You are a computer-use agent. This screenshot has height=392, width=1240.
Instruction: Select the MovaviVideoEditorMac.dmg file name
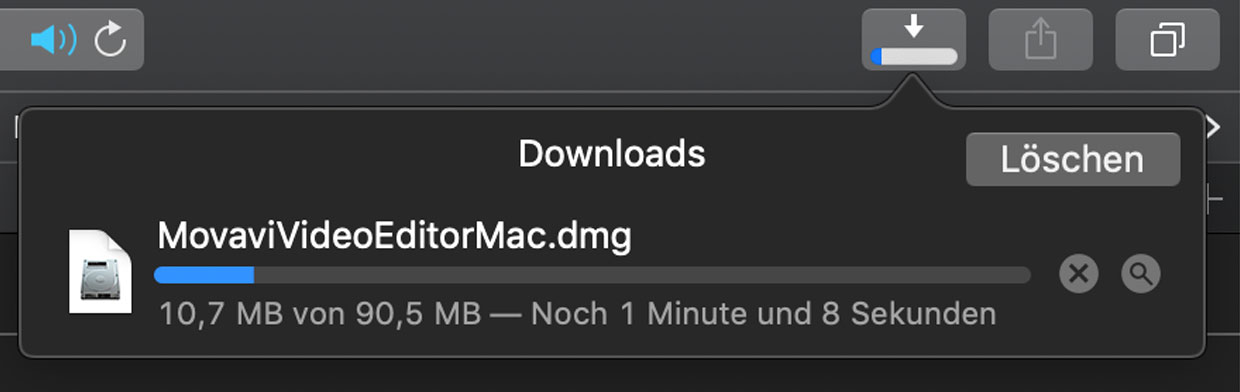[394, 237]
